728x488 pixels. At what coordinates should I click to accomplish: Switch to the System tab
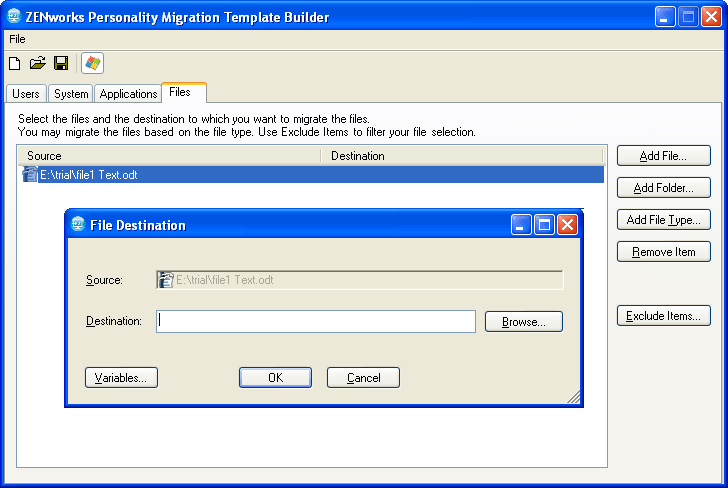pyautogui.click(x=71, y=94)
